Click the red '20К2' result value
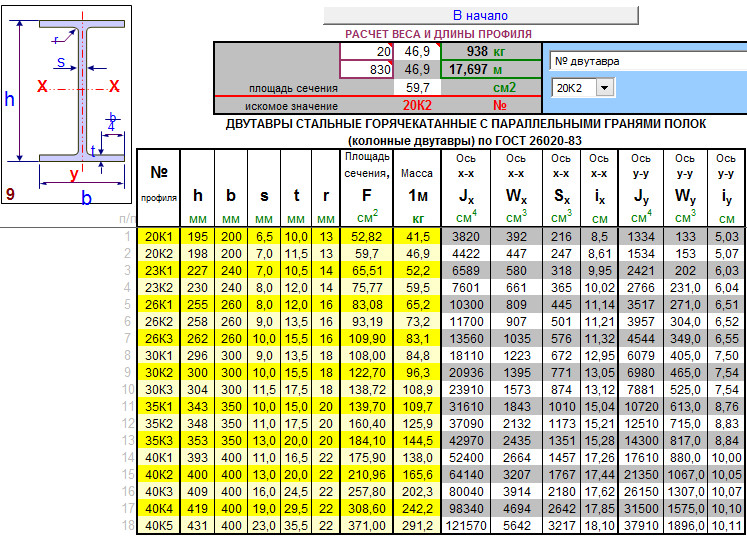This screenshot has width=747, height=539. pyautogui.click(x=417, y=105)
